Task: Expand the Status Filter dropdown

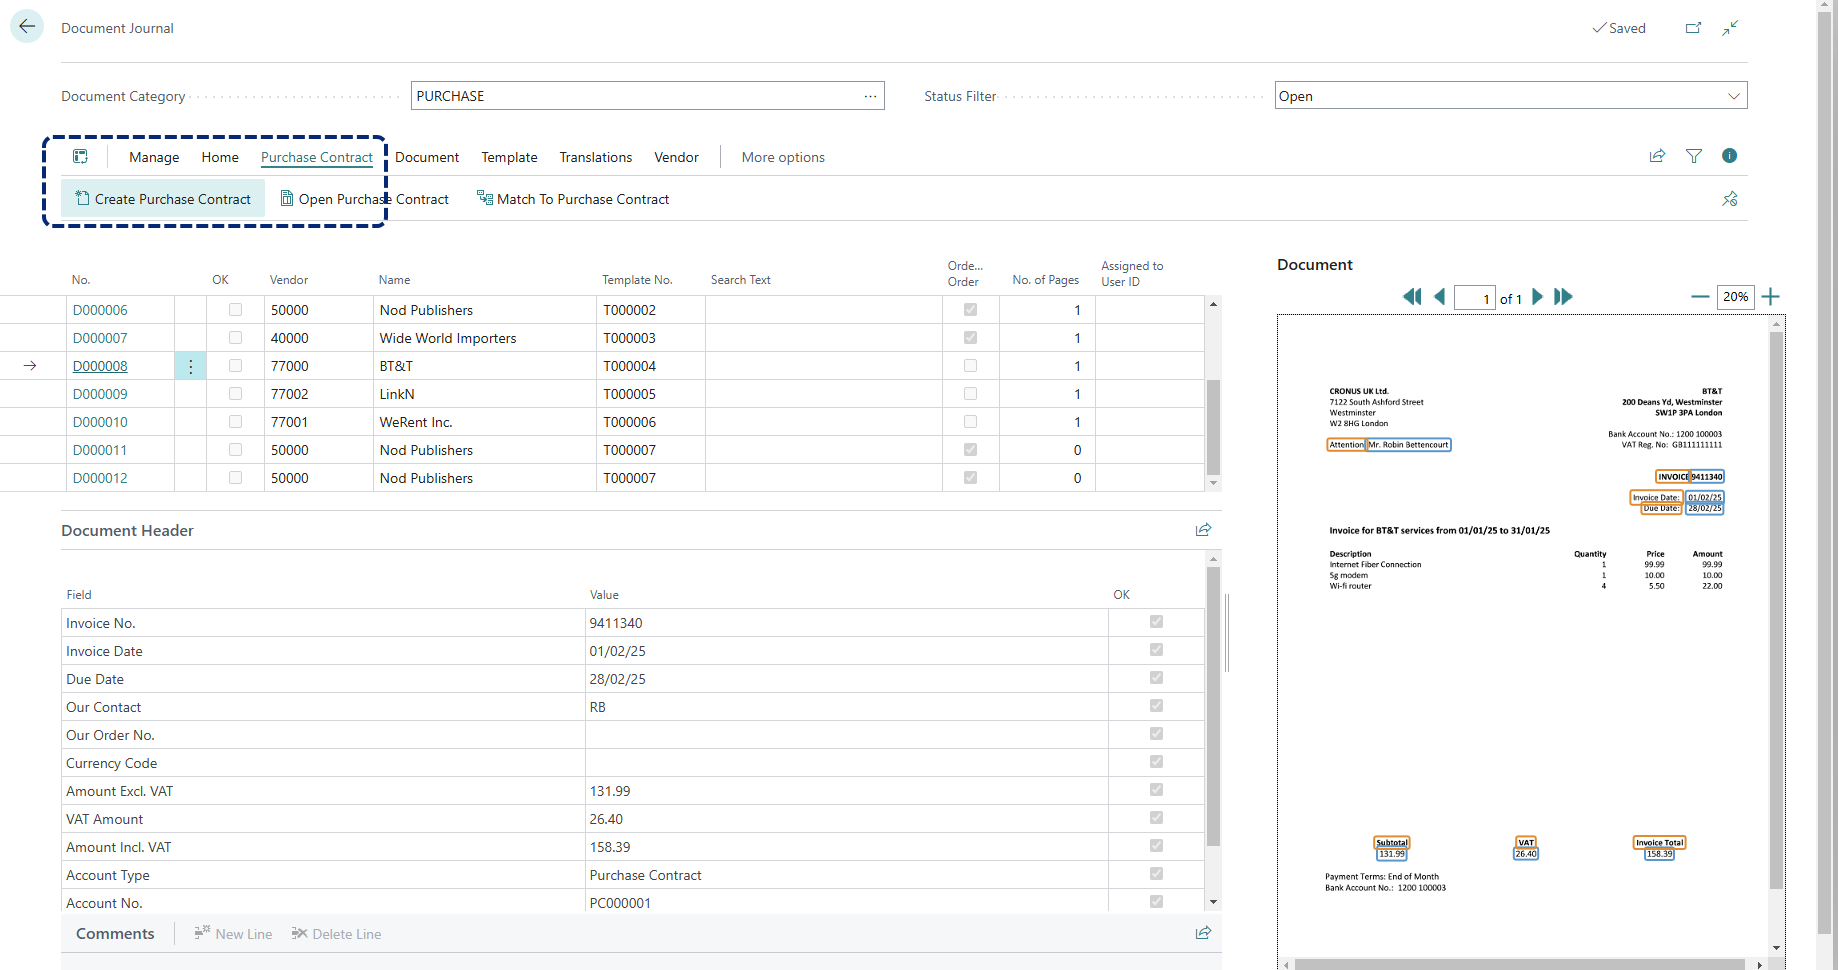Action: (x=1733, y=96)
